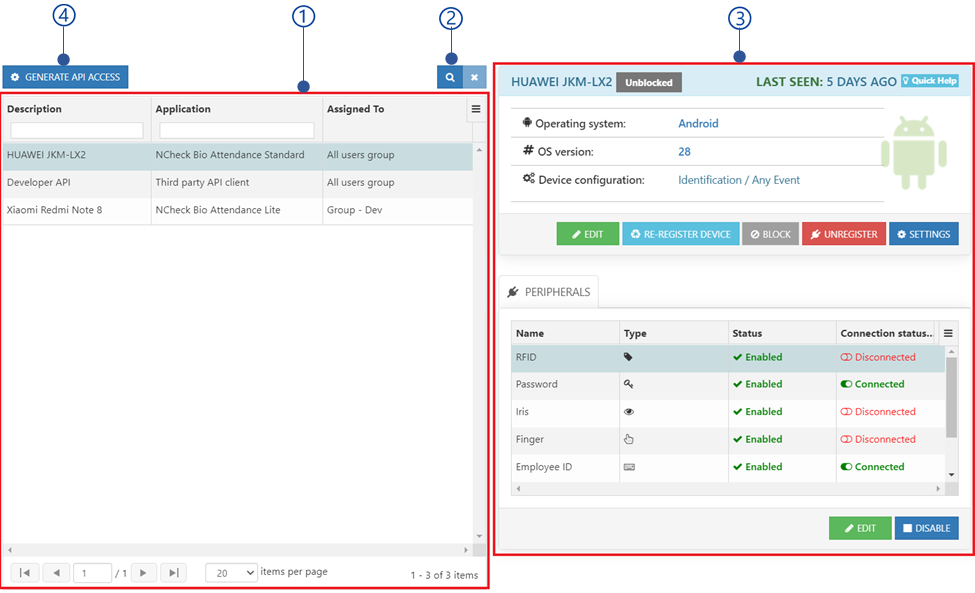The width and height of the screenshot is (975, 593).
Task: Sort devices by Description column header
Action: (x=34, y=109)
